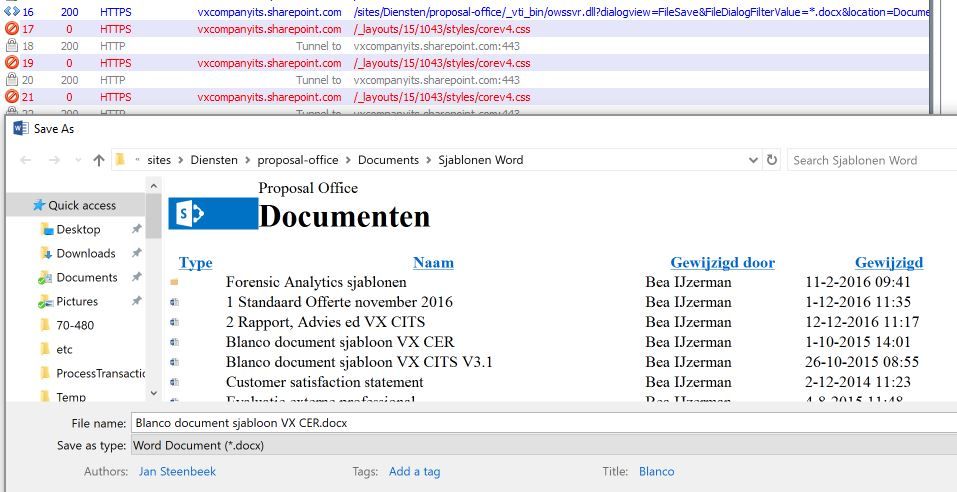Open Save as type dropdown

pyautogui.click(x=544, y=446)
